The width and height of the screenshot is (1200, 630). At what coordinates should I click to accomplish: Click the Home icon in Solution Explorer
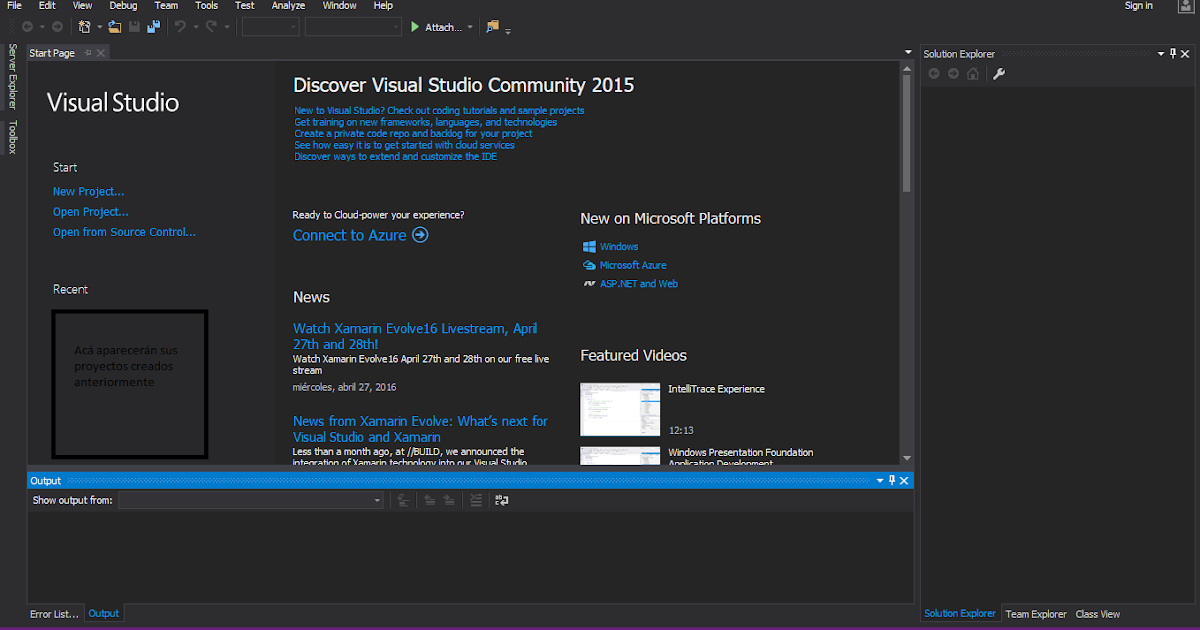pyautogui.click(x=972, y=72)
